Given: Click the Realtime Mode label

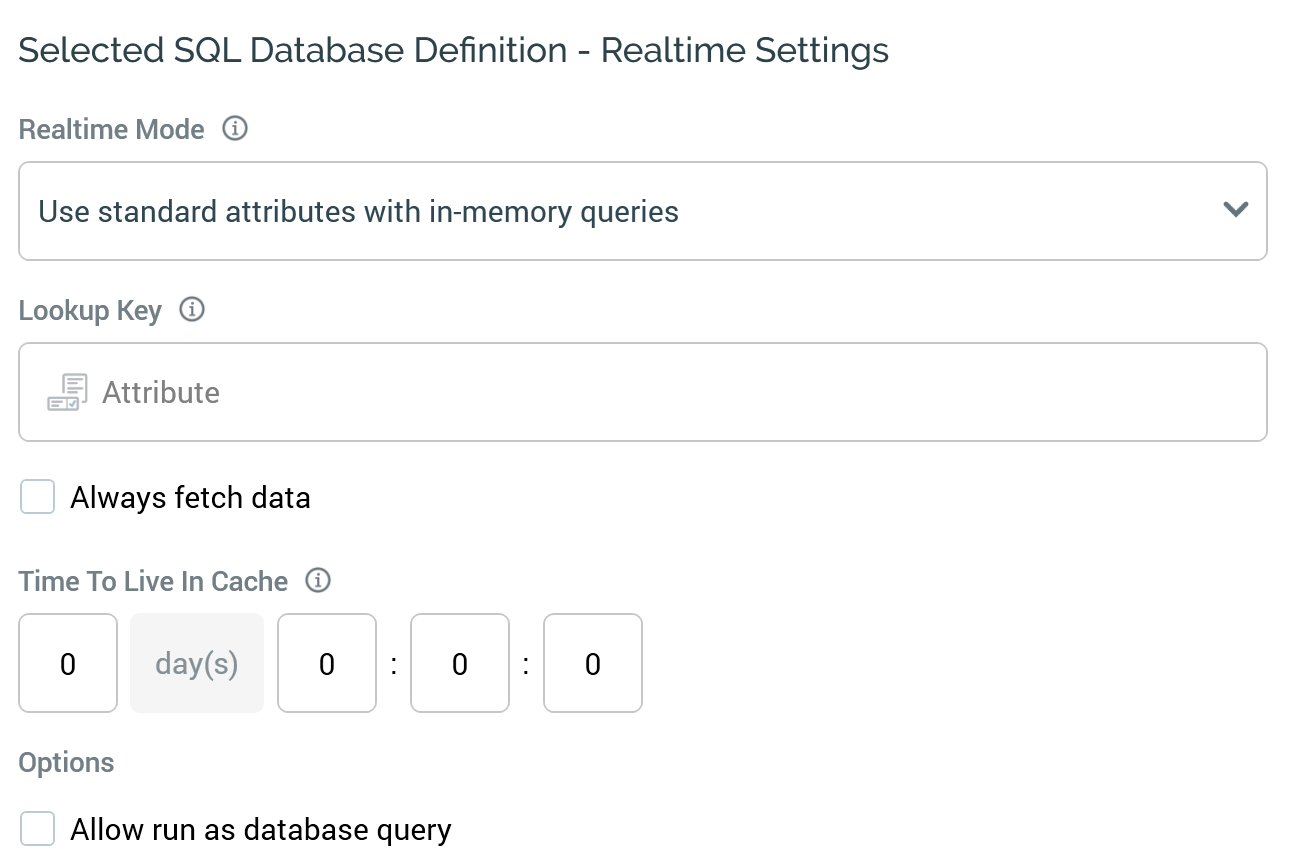Looking at the screenshot, I should tap(112, 130).
